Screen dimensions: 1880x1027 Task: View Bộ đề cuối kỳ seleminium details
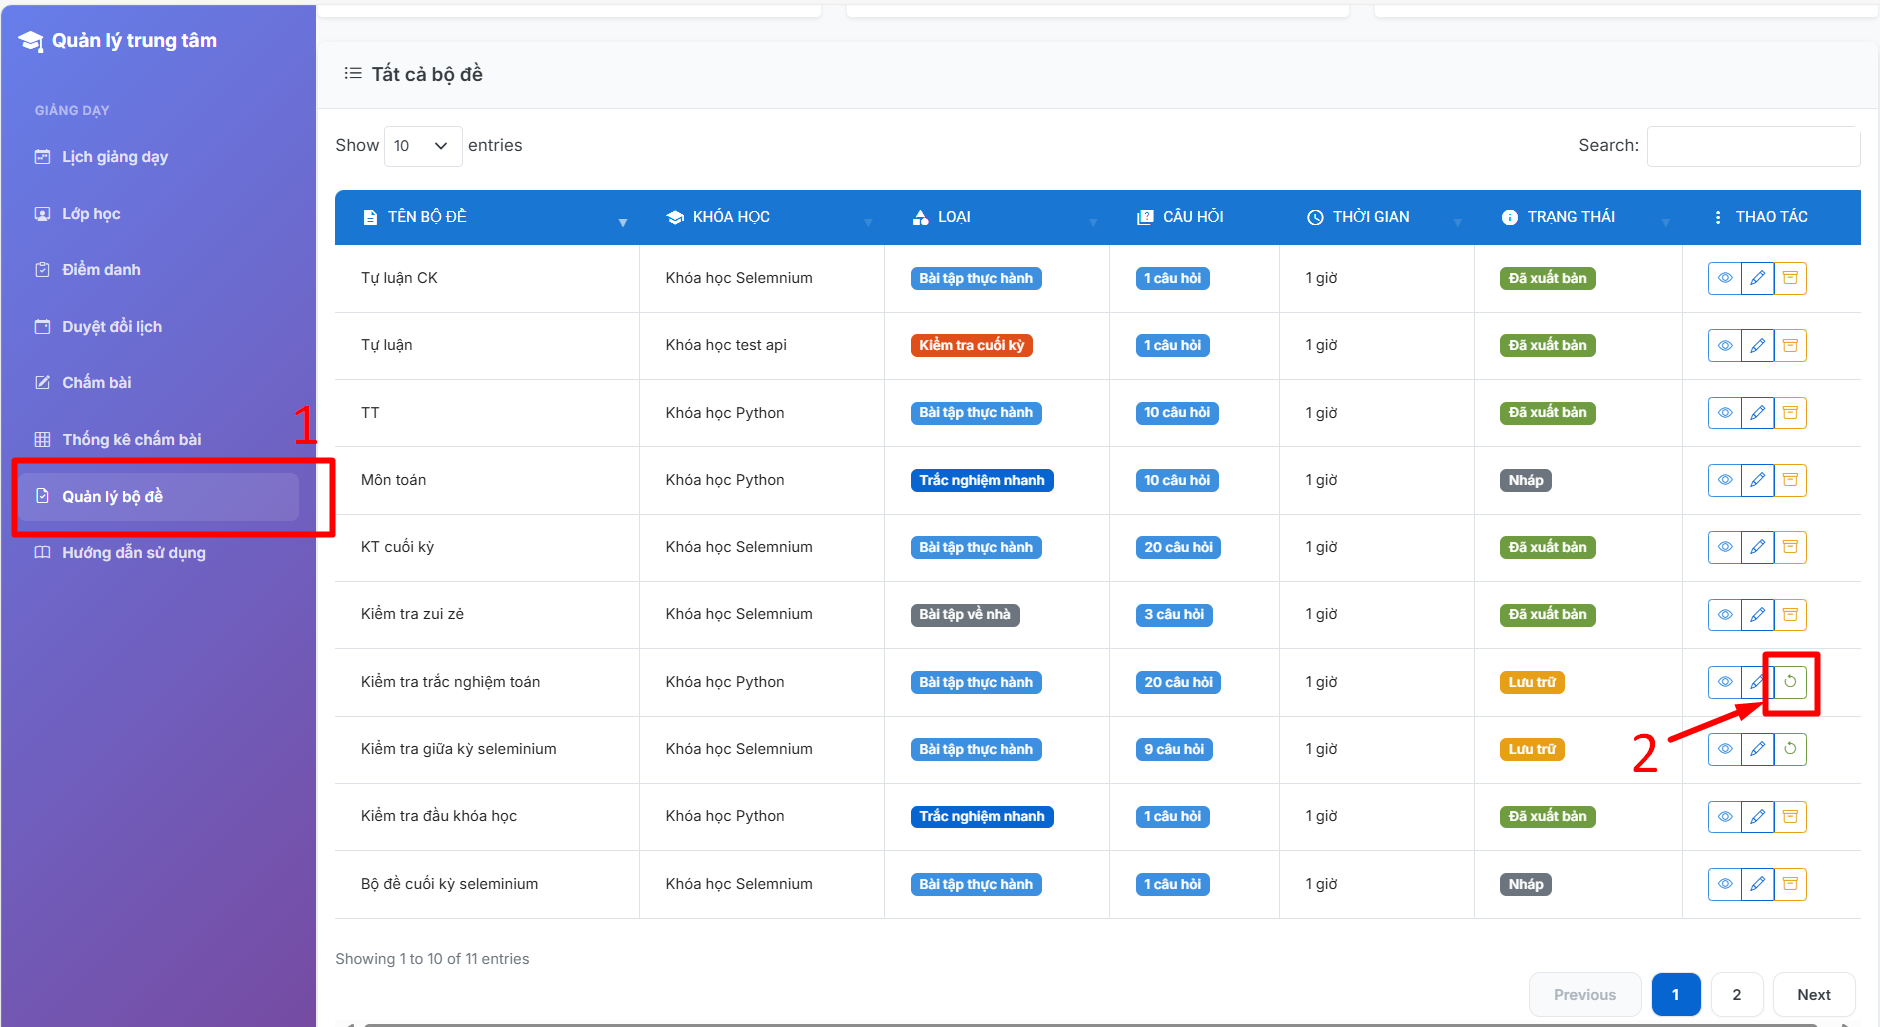[1724, 884]
